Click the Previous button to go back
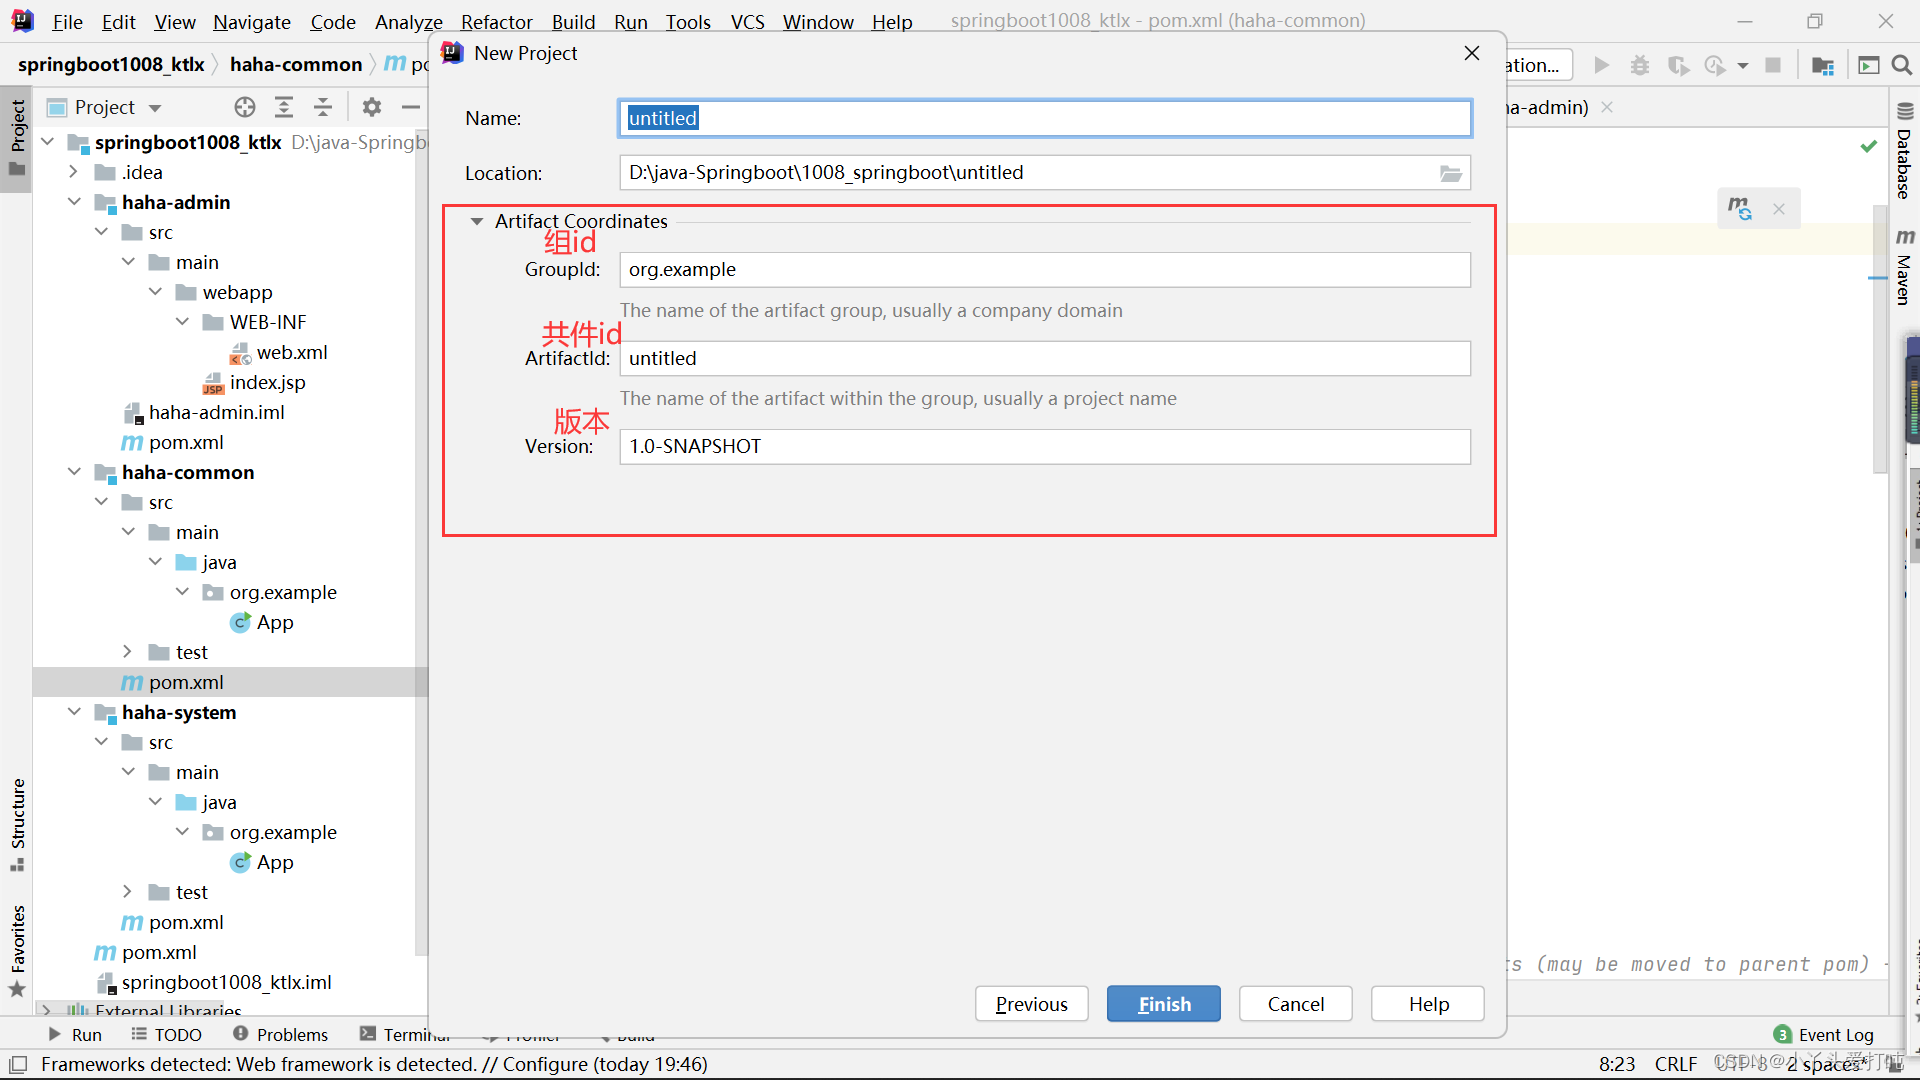1920x1080 pixels. tap(1031, 1004)
